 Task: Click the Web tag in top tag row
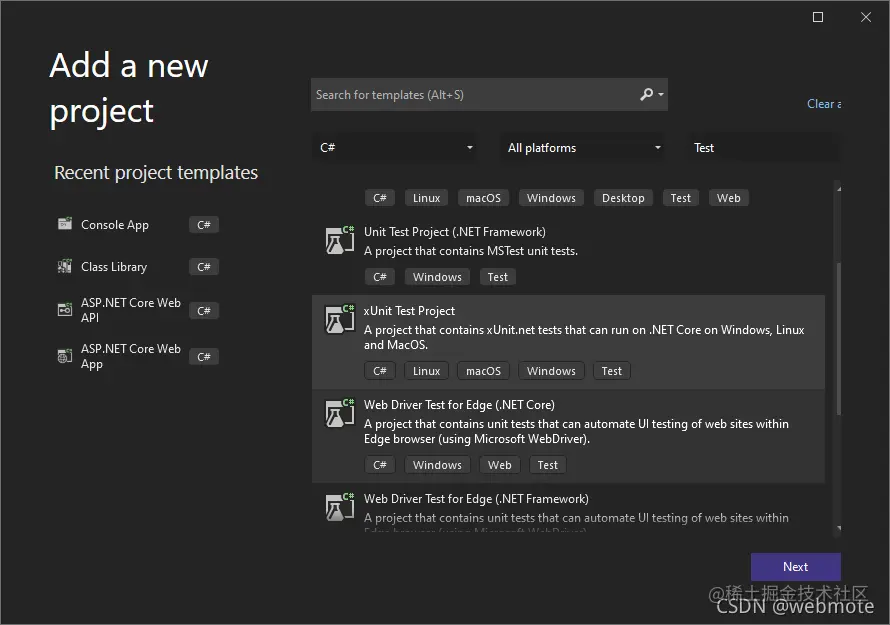point(728,198)
